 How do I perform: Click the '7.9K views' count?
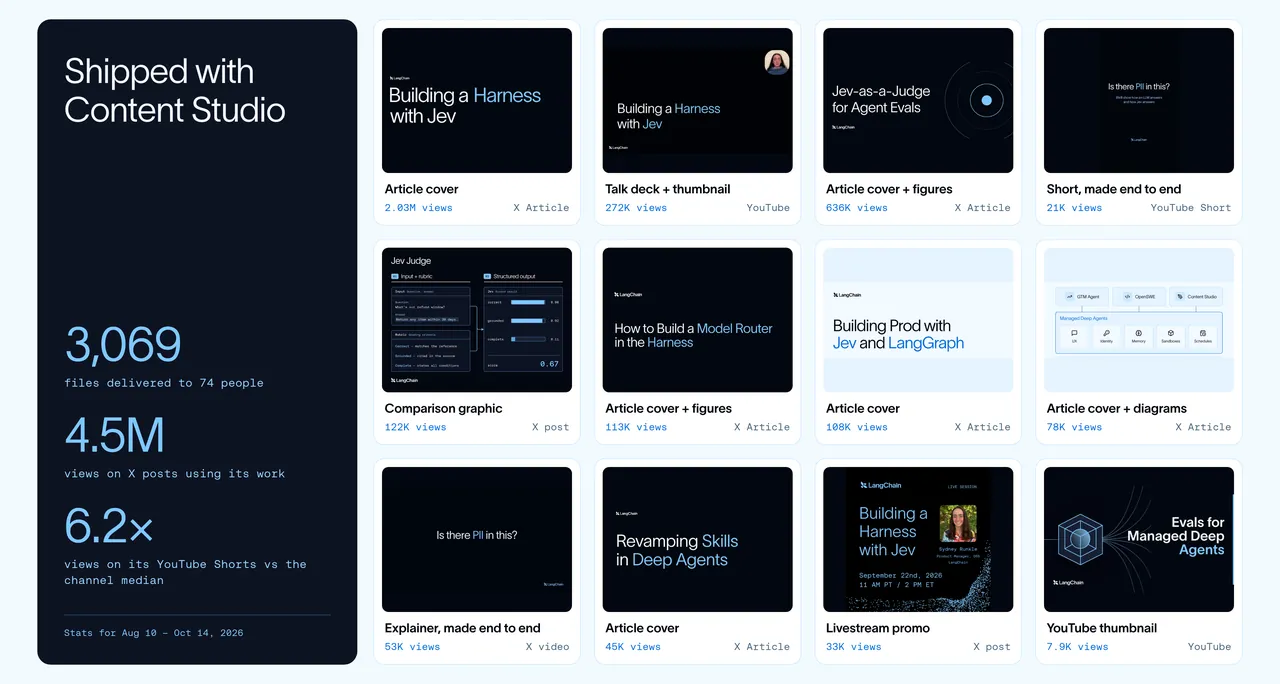pyautogui.click(x=1078, y=647)
